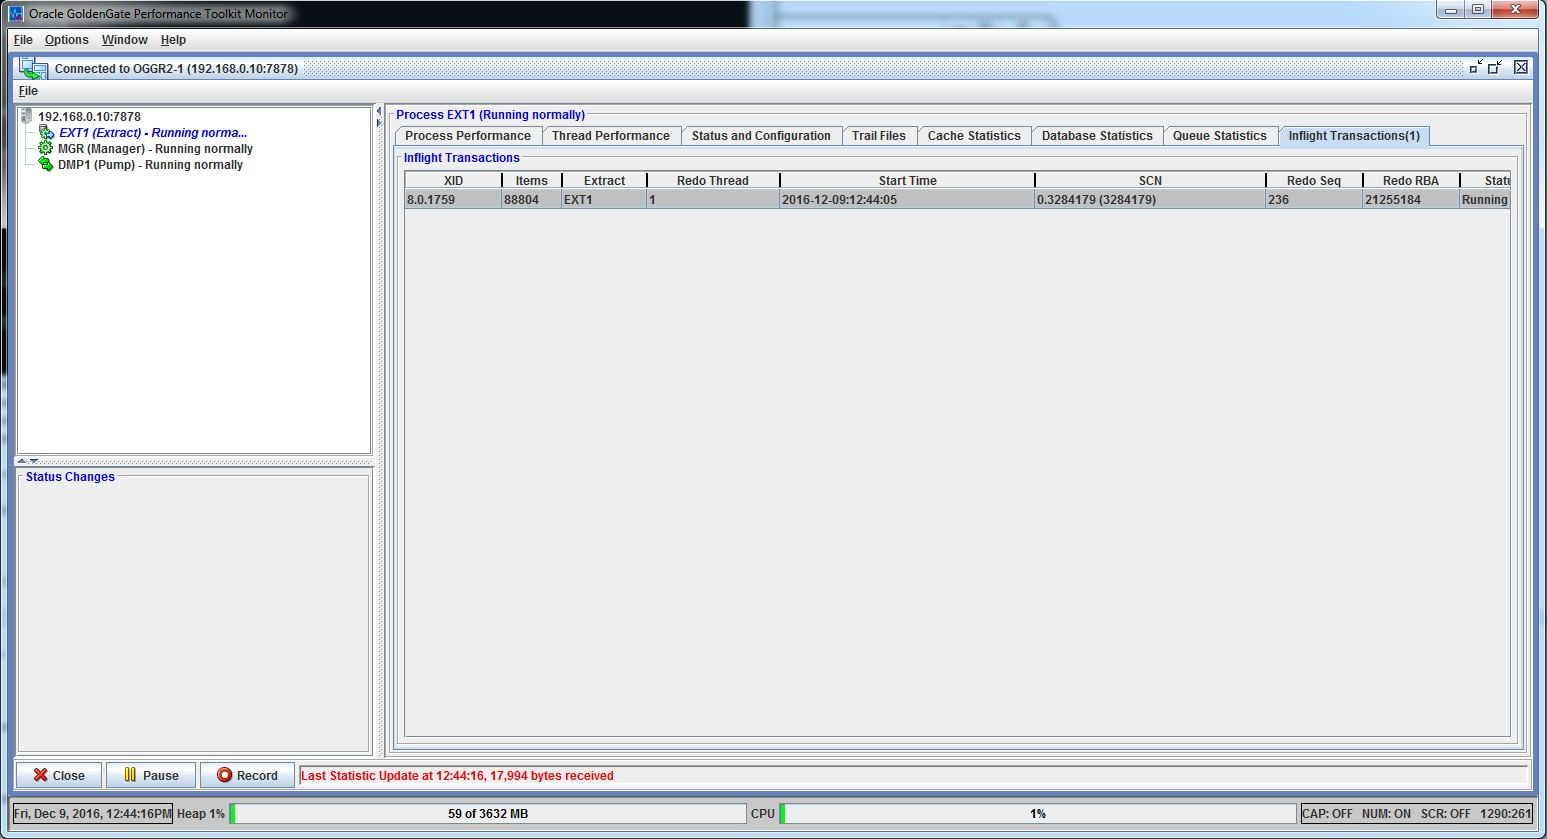Sort by Redo Seq column header
This screenshot has width=1547, height=839.
pos(1314,181)
